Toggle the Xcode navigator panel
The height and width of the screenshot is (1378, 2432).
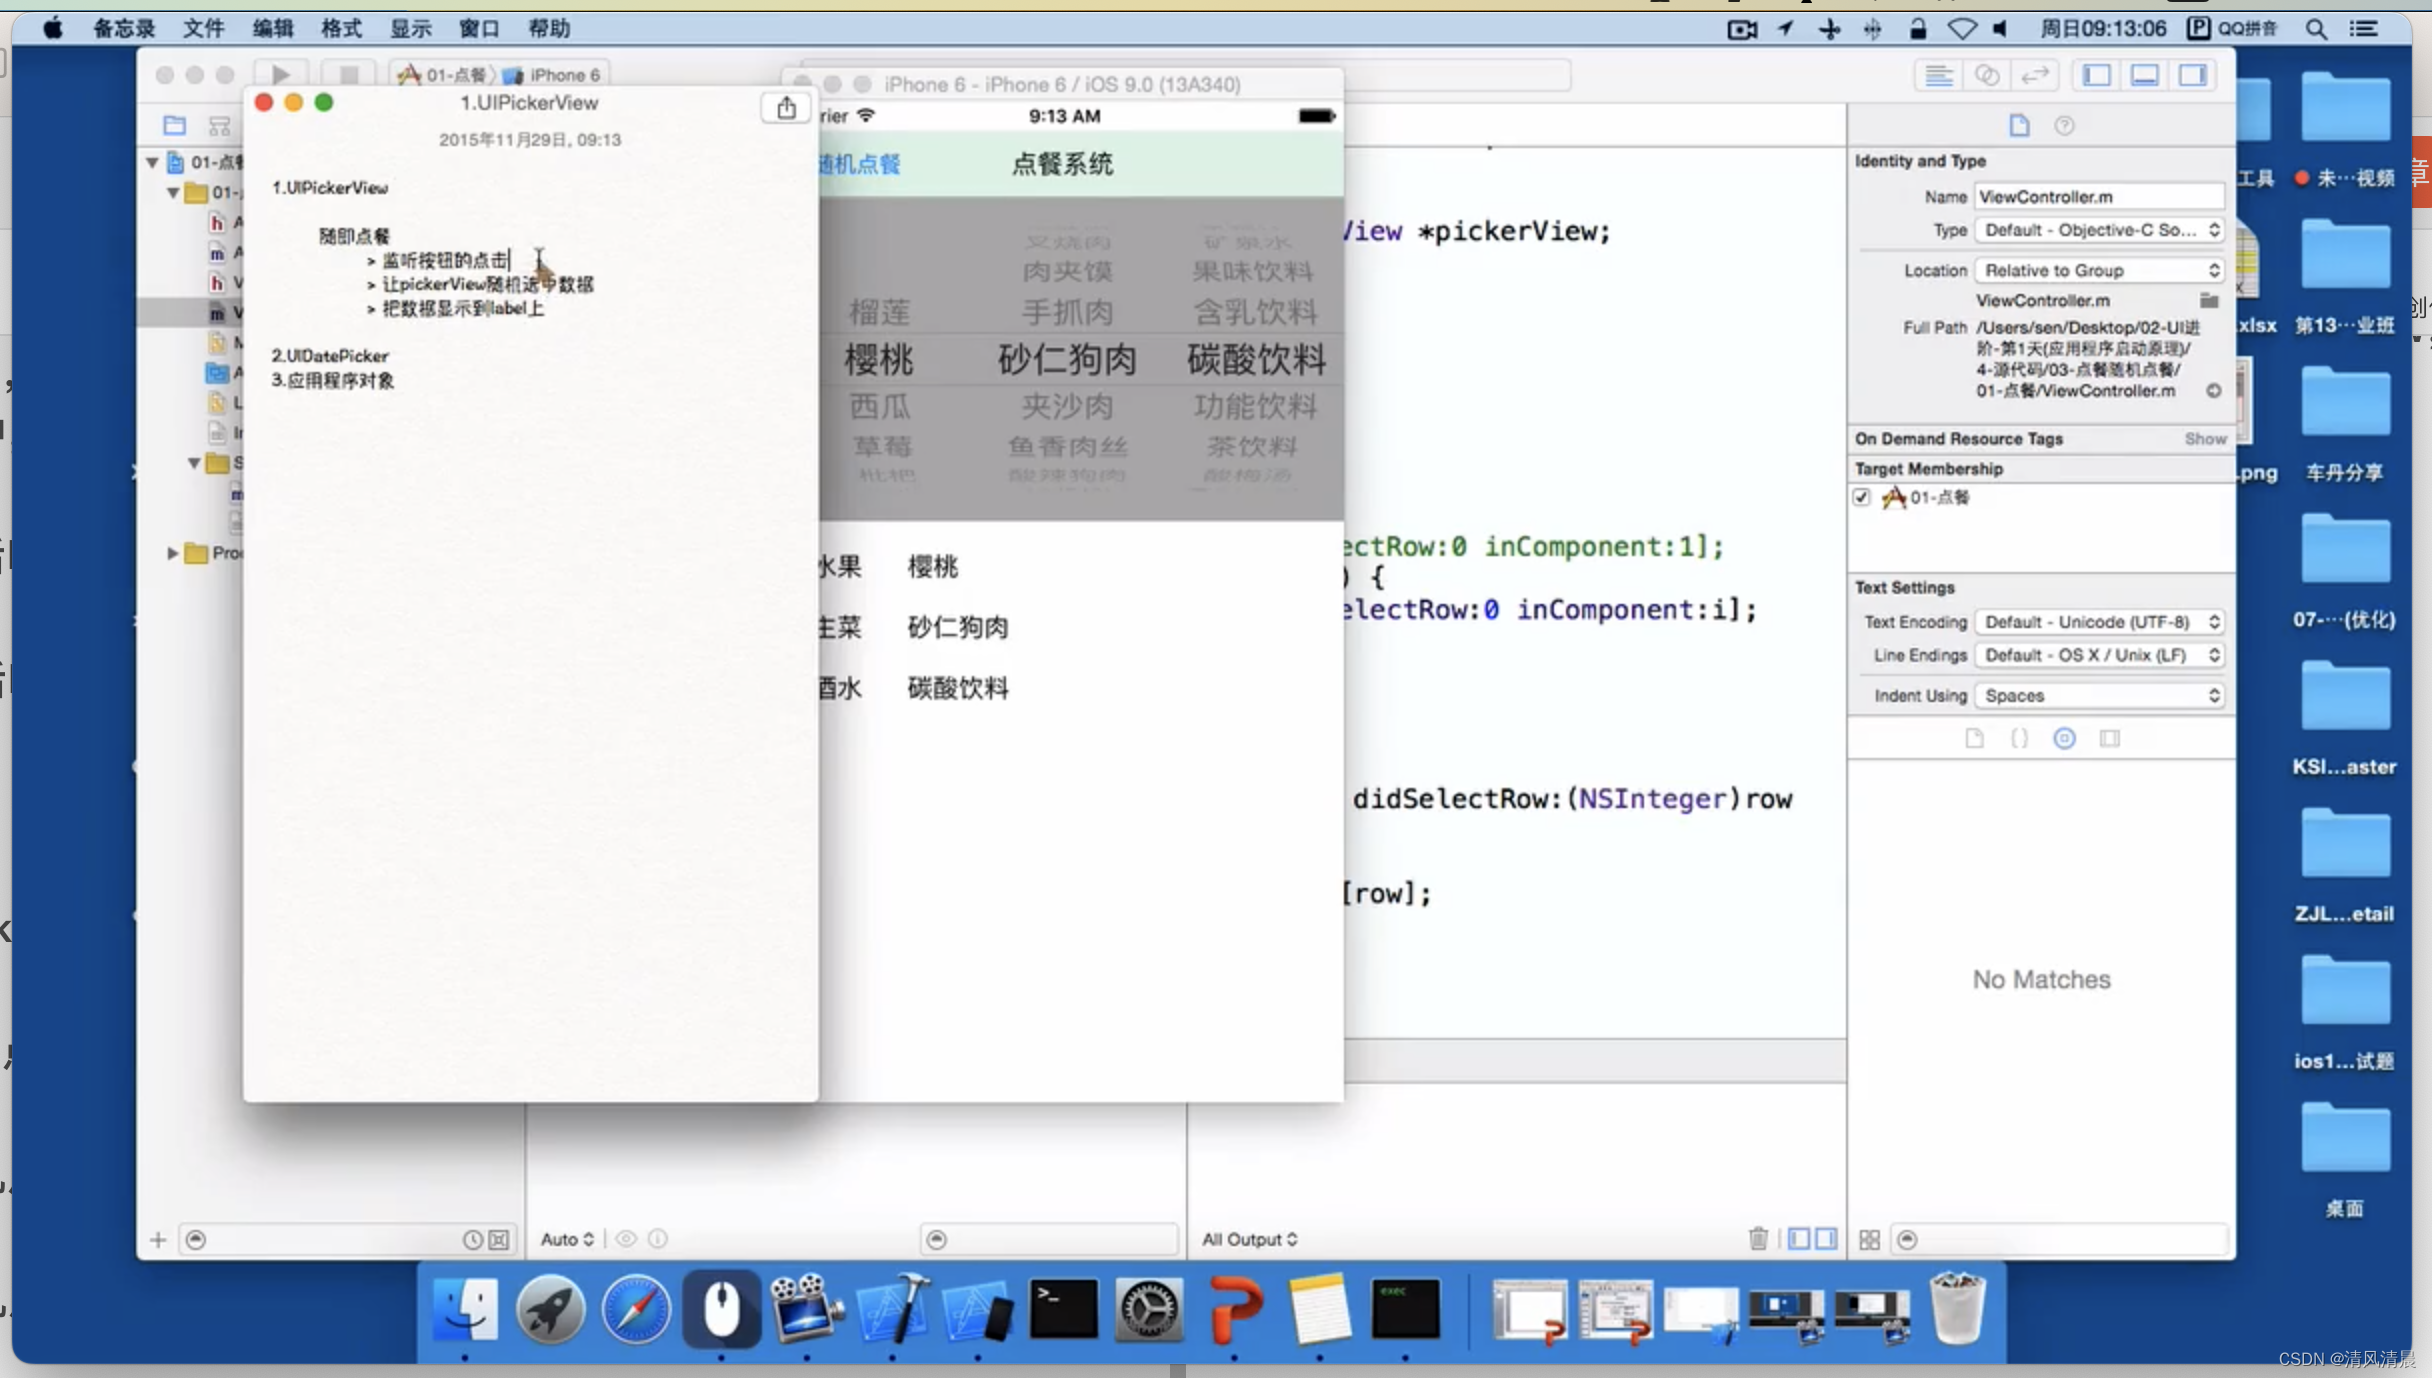click(x=2097, y=75)
